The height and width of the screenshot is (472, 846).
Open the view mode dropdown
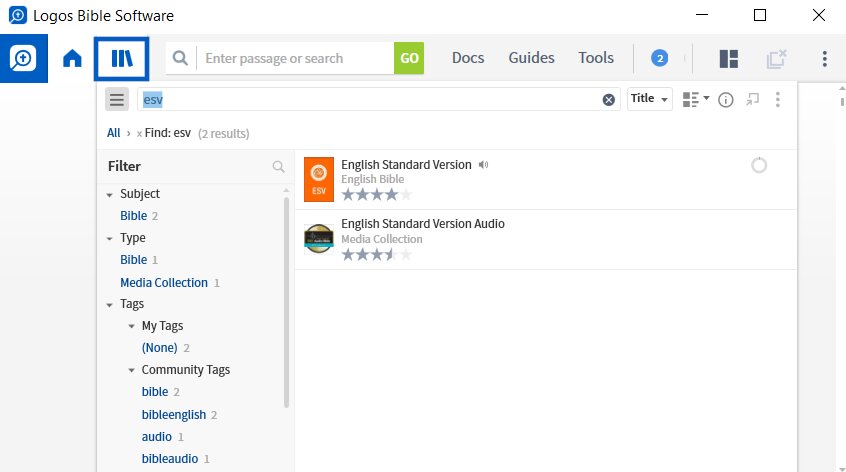point(695,99)
